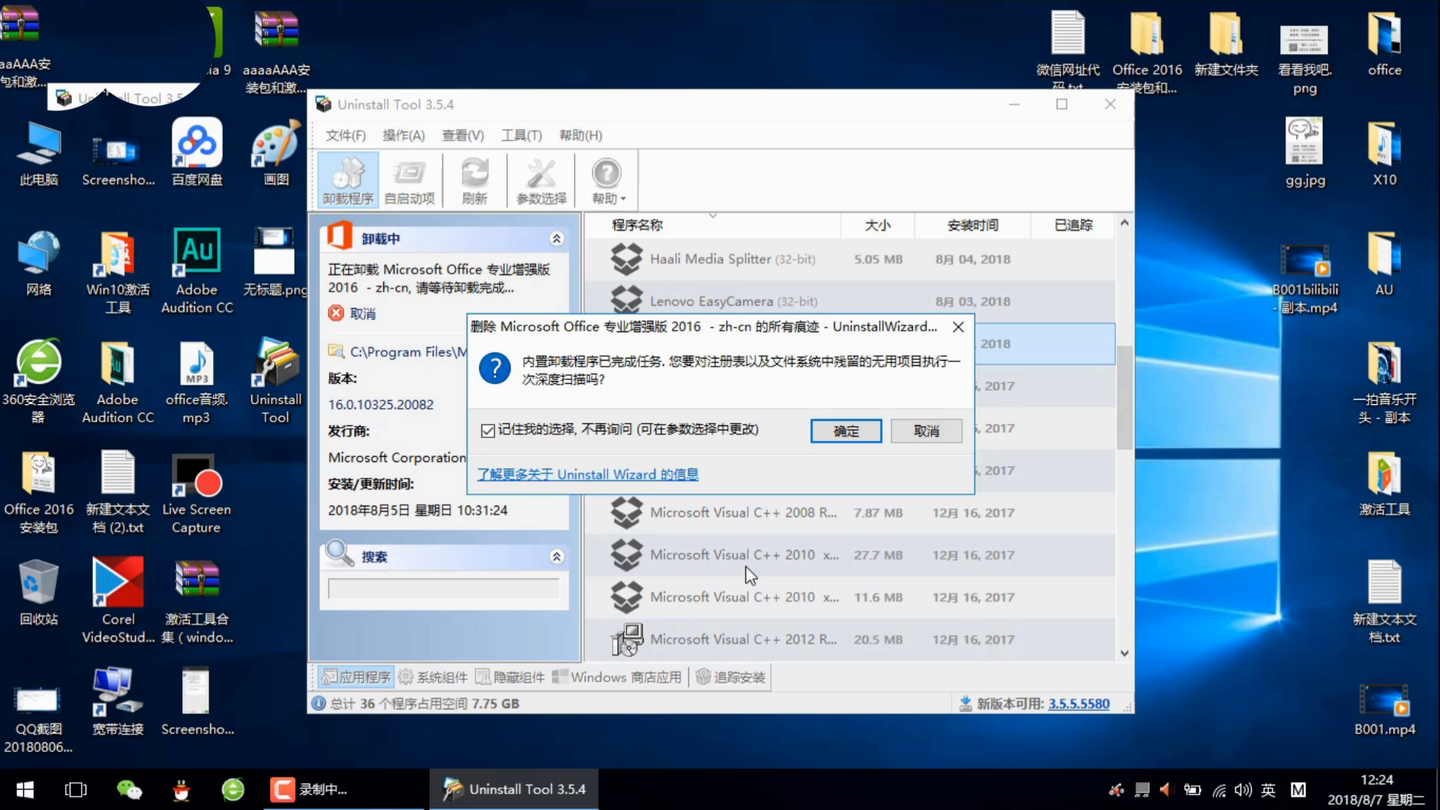Switch to the 应用程序 tab
Viewport: 1440px width, 810px height.
pos(356,677)
